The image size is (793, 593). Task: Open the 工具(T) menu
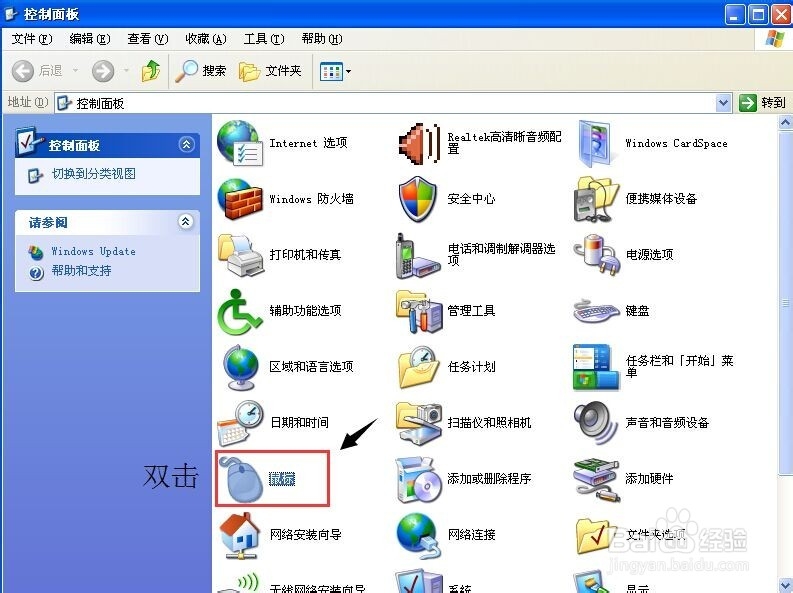(x=264, y=39)
